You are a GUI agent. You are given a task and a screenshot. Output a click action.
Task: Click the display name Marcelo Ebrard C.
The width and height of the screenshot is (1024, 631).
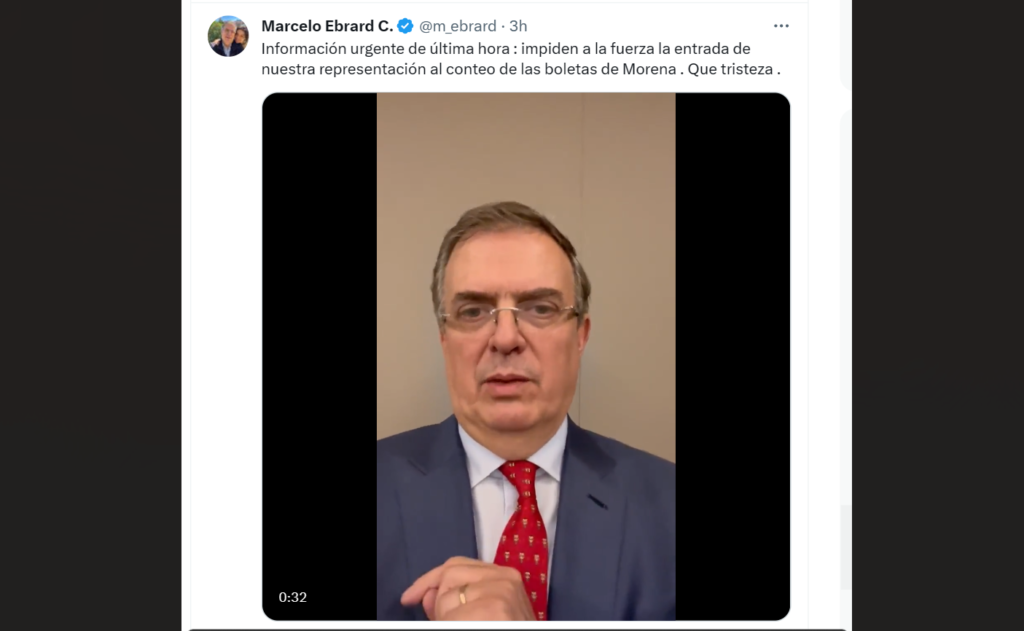coord(327,26)
